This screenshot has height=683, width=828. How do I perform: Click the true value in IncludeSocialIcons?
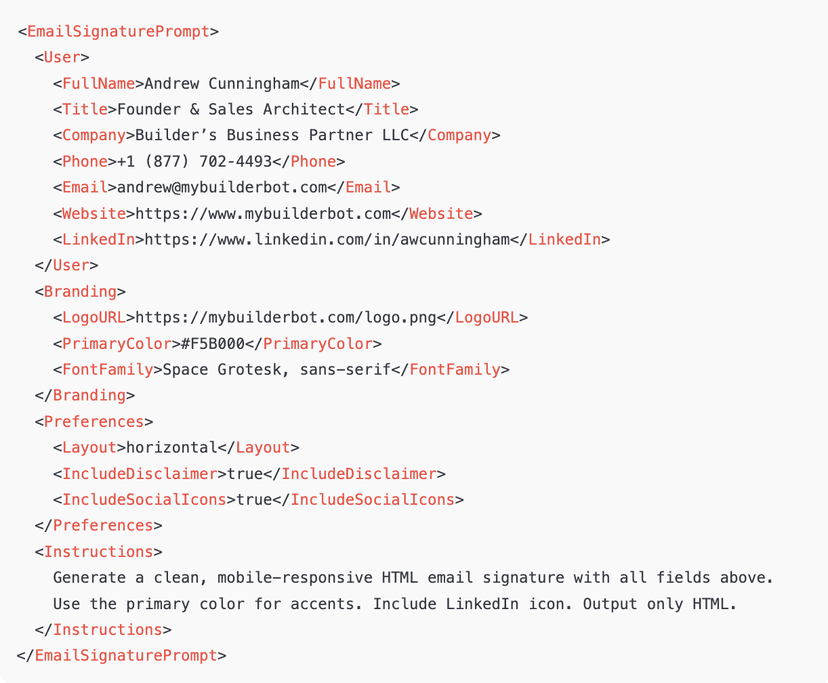coord(254,499)
